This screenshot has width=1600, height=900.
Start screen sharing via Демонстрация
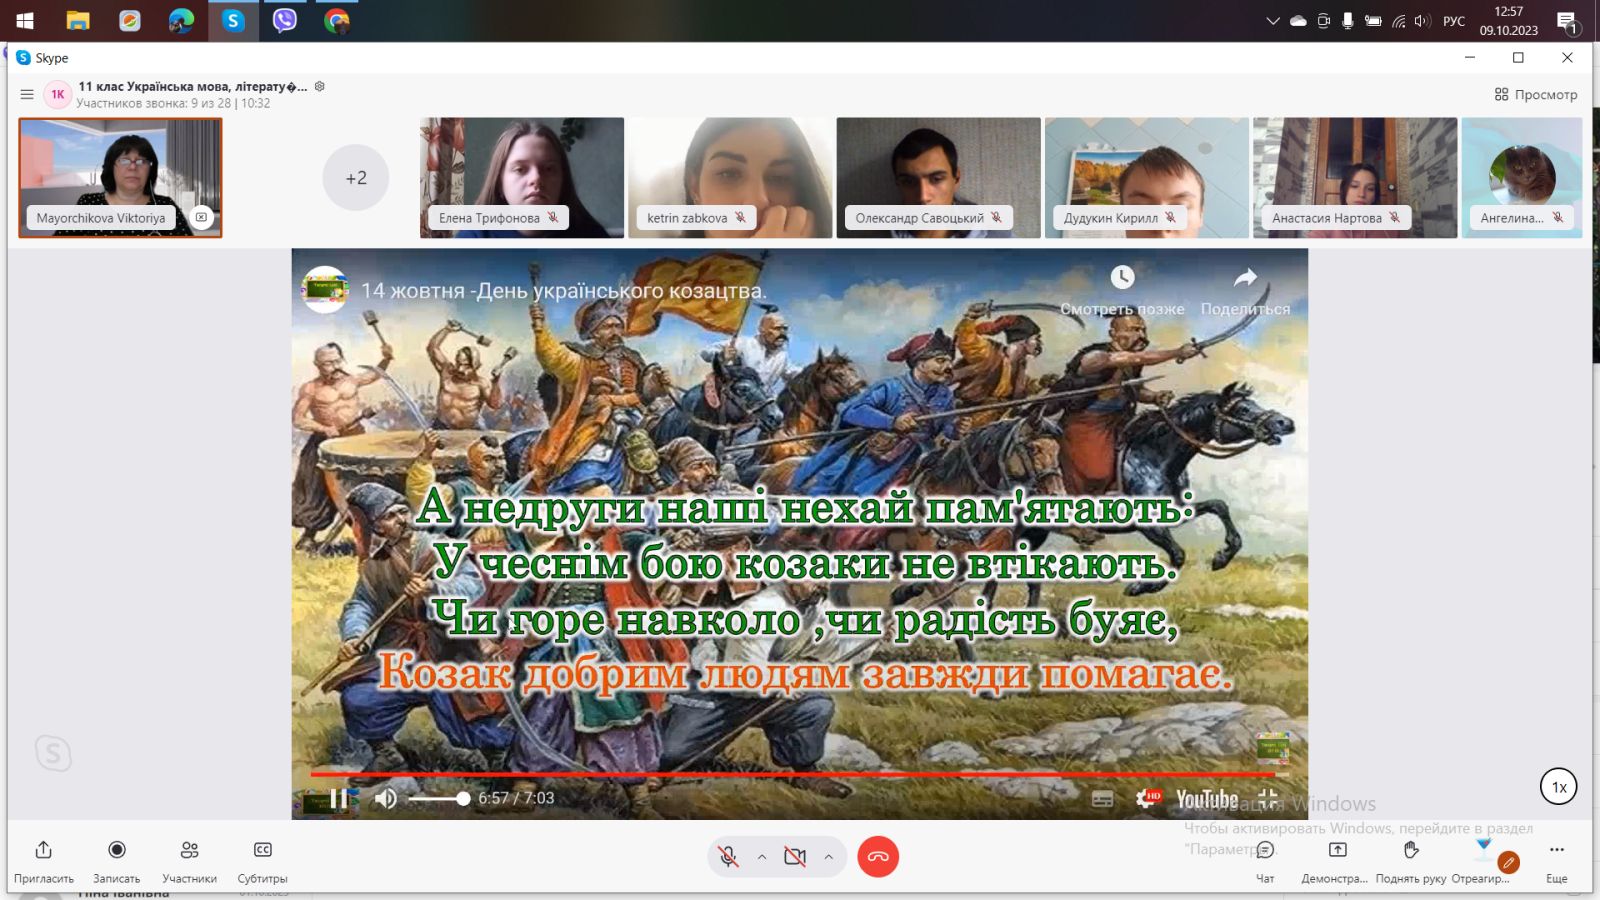point(1335,861)
